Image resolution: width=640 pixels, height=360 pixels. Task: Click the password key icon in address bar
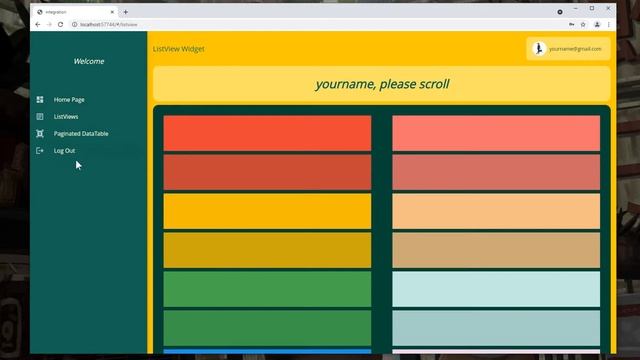(x=571, y=24)
